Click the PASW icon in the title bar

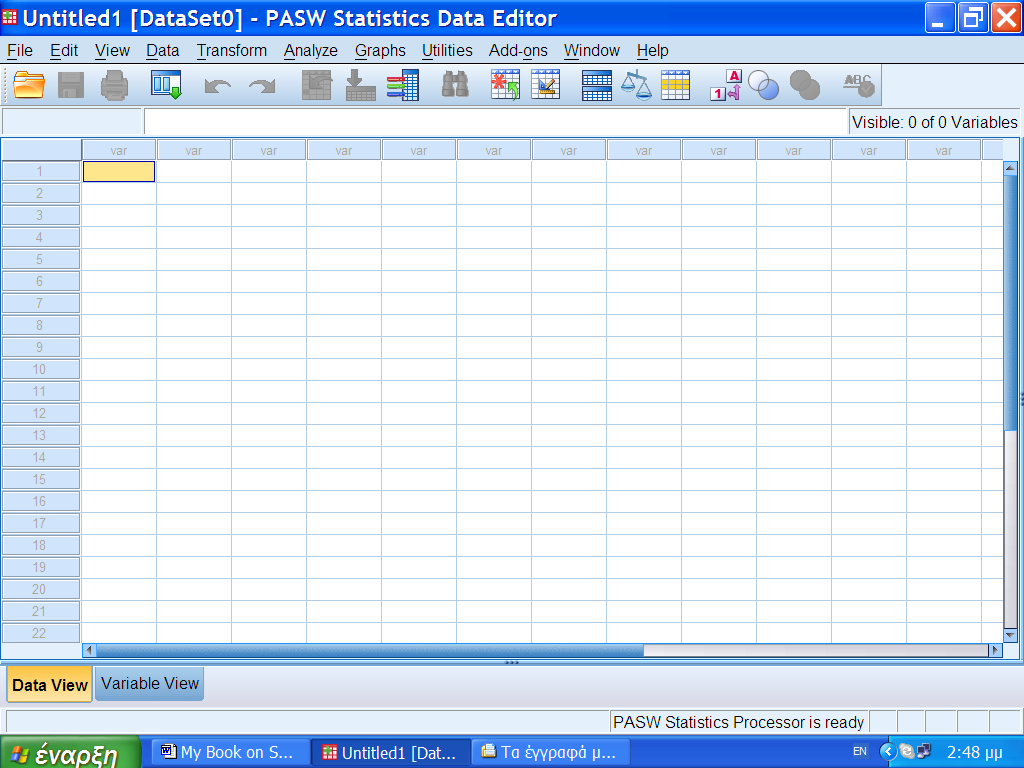(x=10, y=17)
